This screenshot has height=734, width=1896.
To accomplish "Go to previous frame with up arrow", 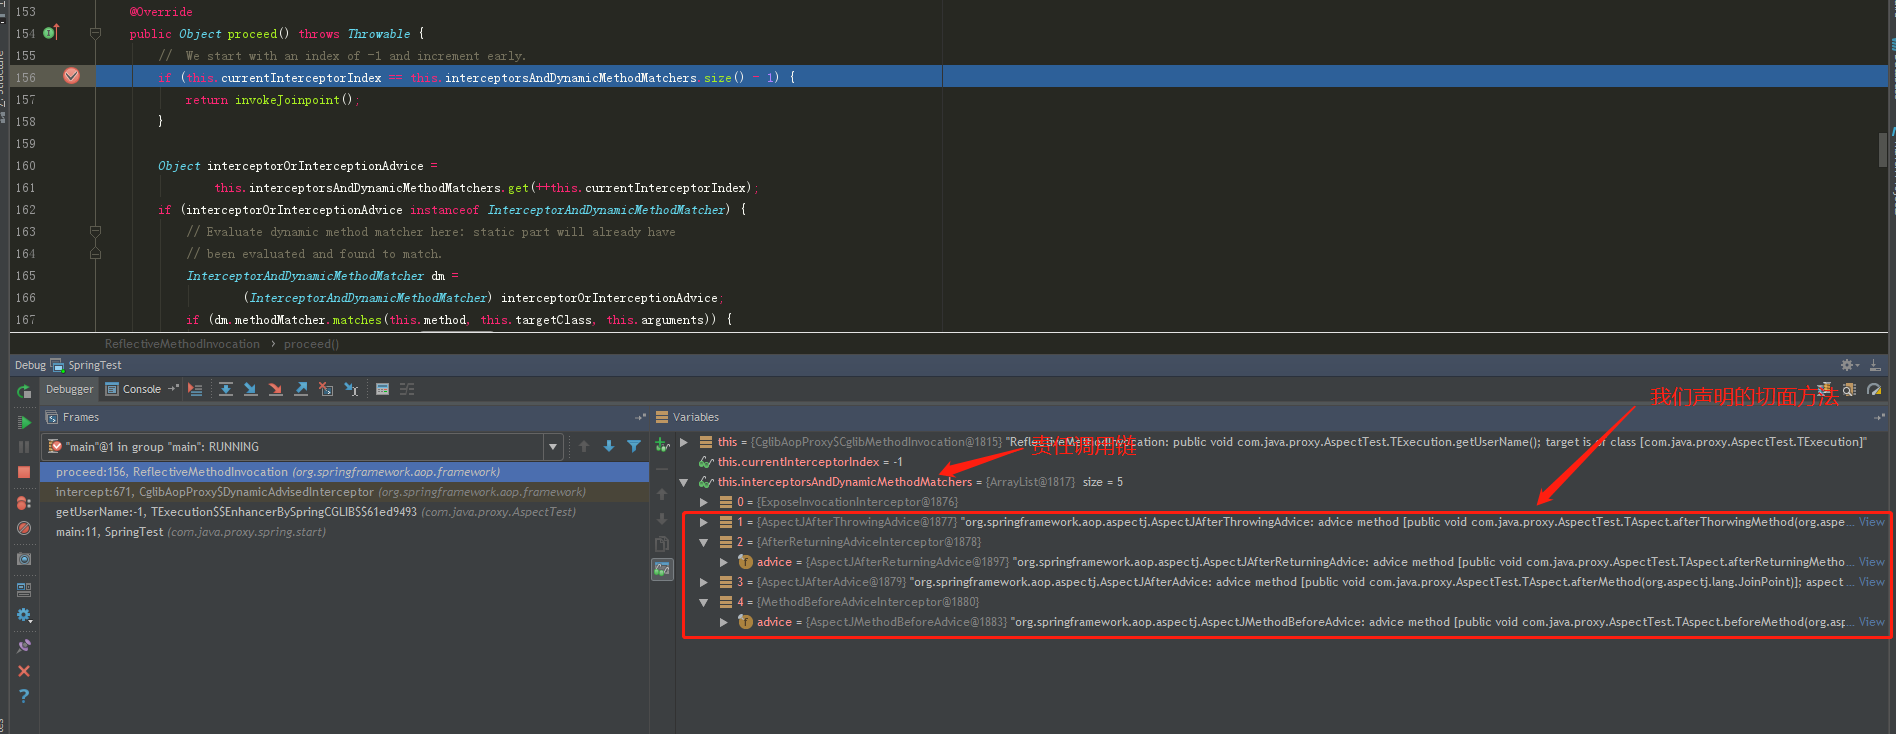I will point(584,446).
